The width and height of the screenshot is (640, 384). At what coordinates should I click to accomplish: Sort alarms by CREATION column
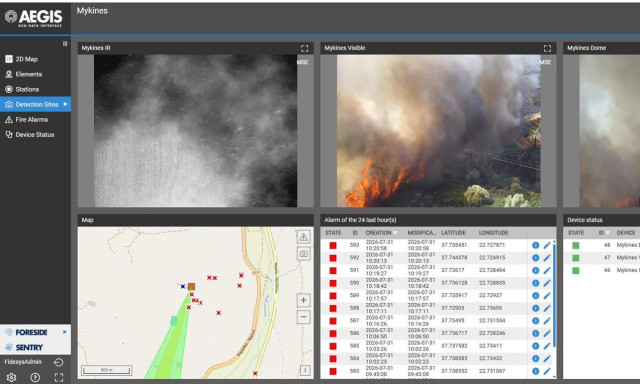click(x=378, y=233)
